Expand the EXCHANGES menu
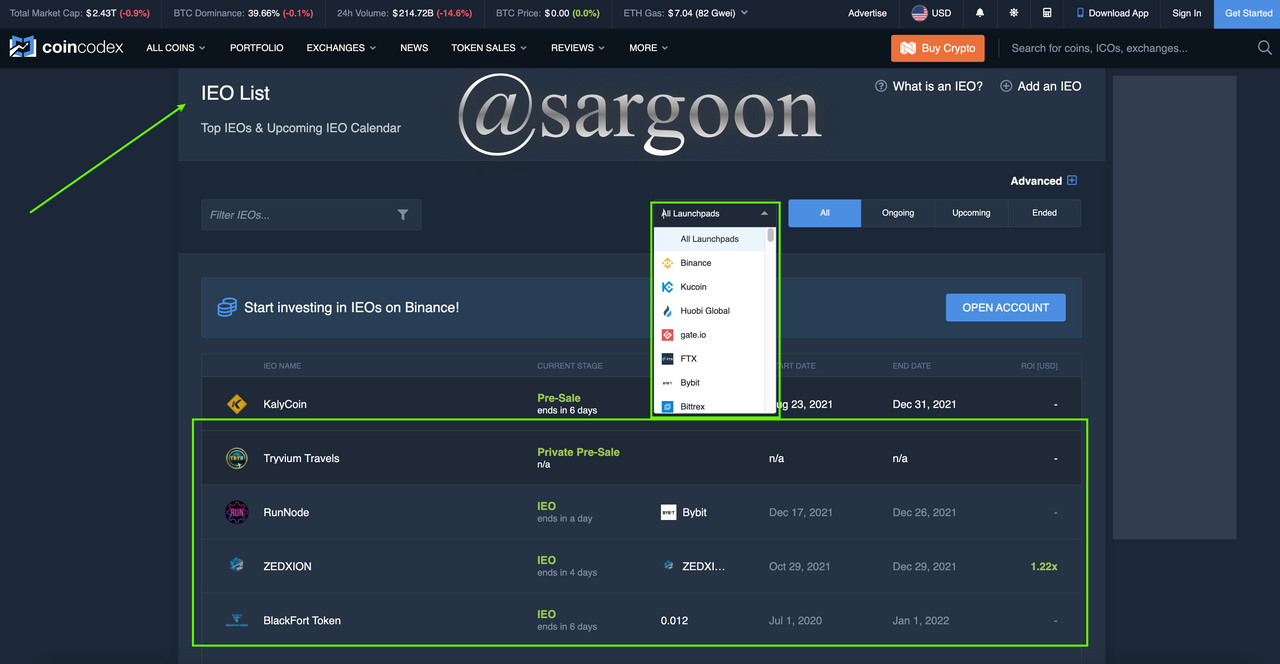The width and height of the screenshot is (1280, 664). (342, 48)
